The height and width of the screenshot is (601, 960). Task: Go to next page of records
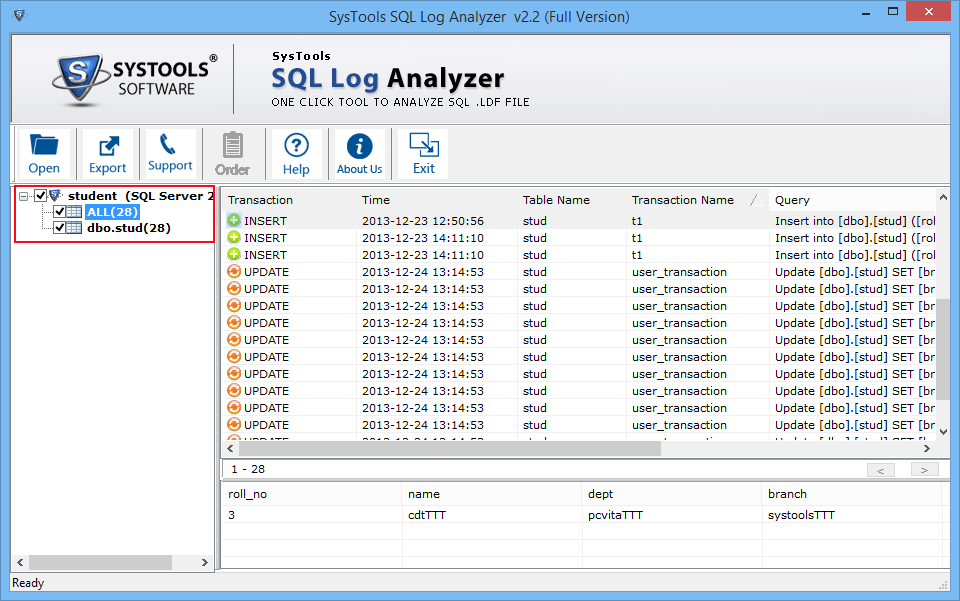(x=924, y=470)
